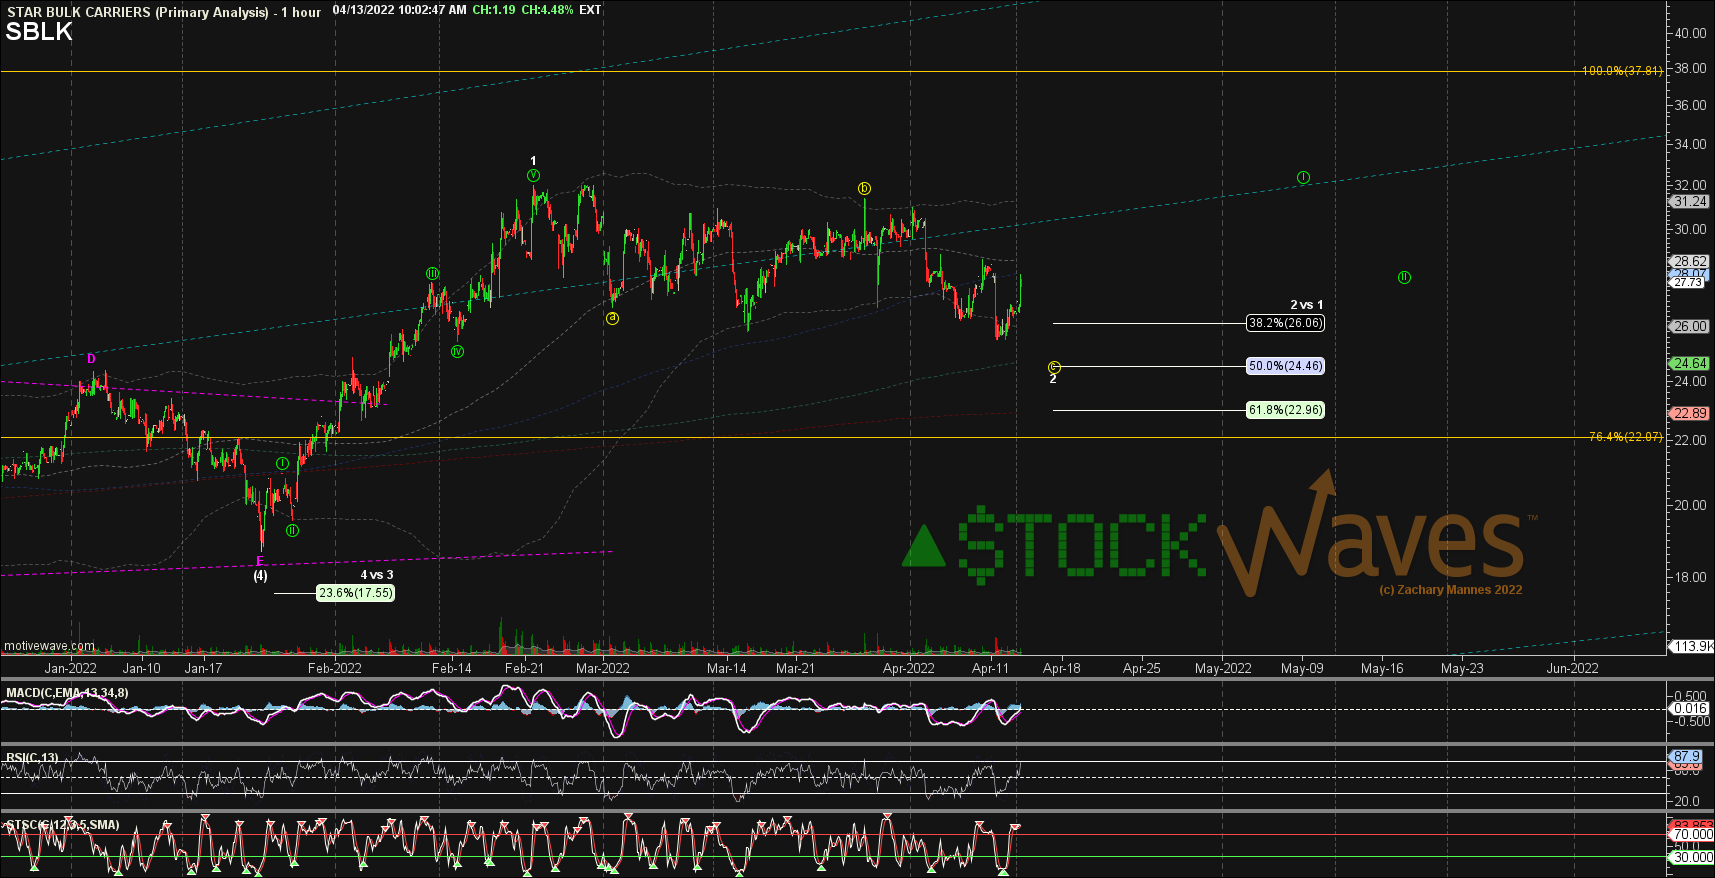Click the May-09 date on the time axis

pos(1302,668)
